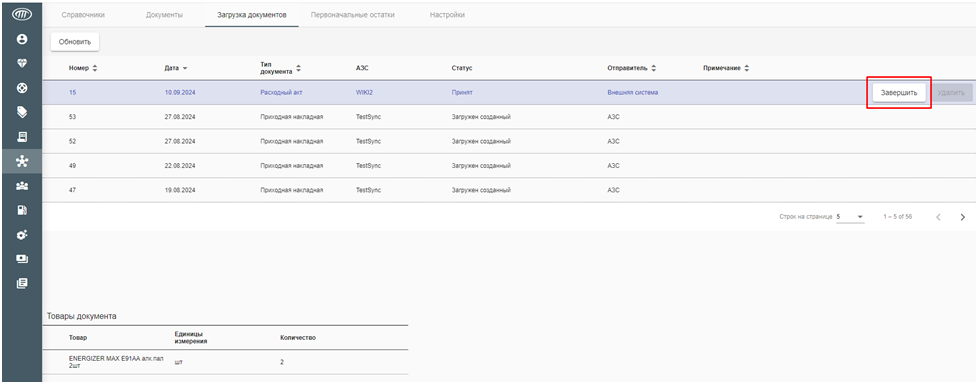Click Статус column header
The width and height of the screenshot is (978, 384).
[462, 68]
